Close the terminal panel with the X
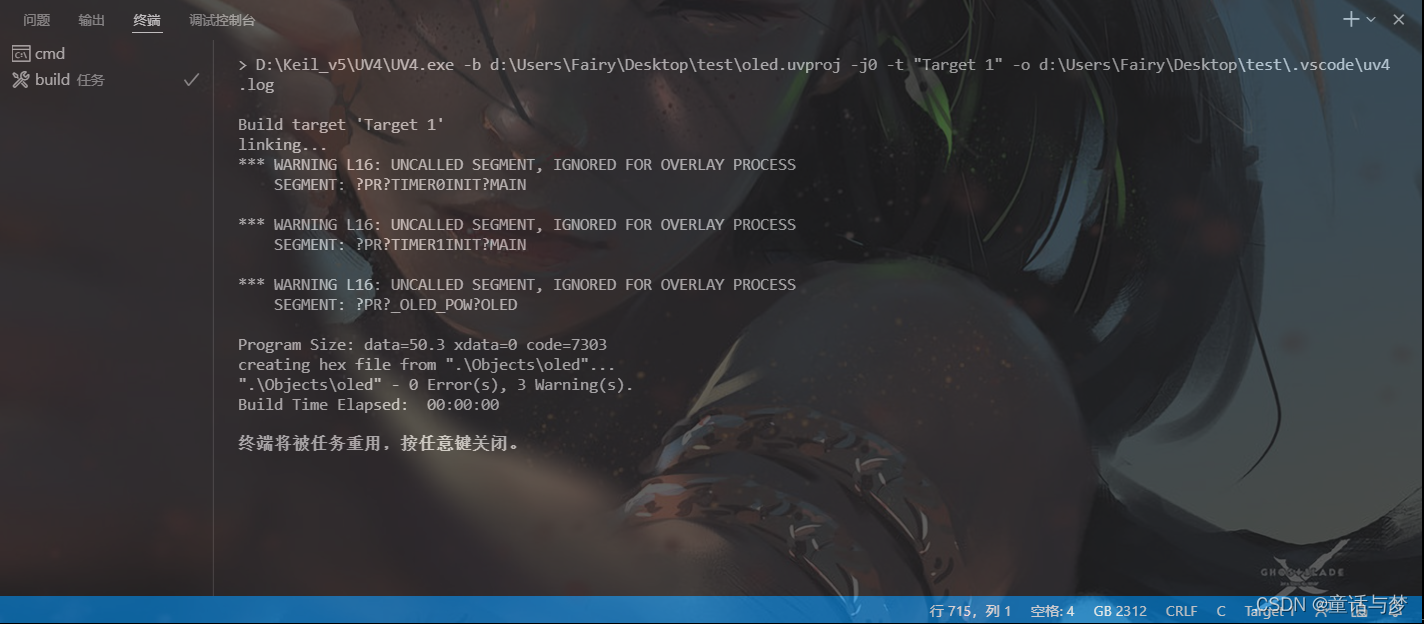1424x624 pixels. click(x=1399, y=19)
